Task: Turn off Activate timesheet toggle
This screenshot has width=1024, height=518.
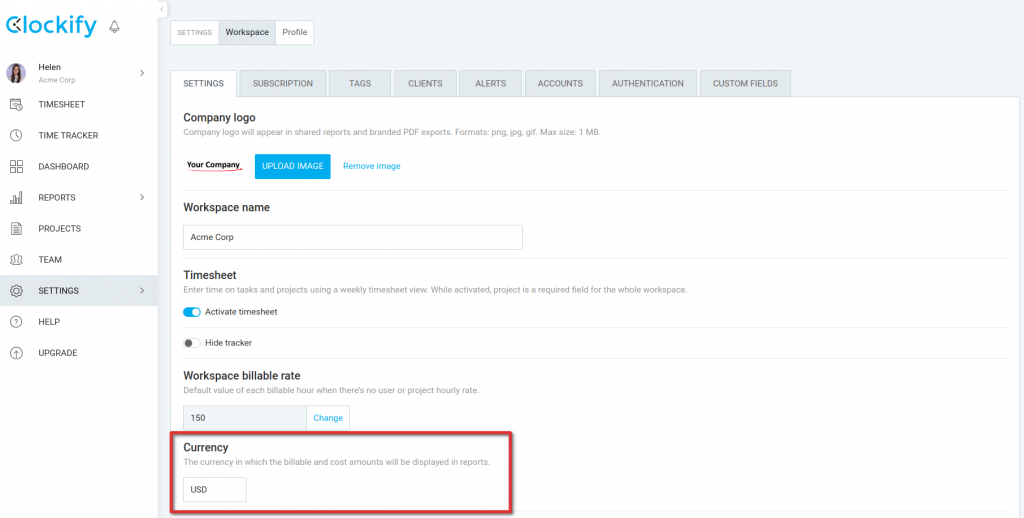Action: click(192, 312)
